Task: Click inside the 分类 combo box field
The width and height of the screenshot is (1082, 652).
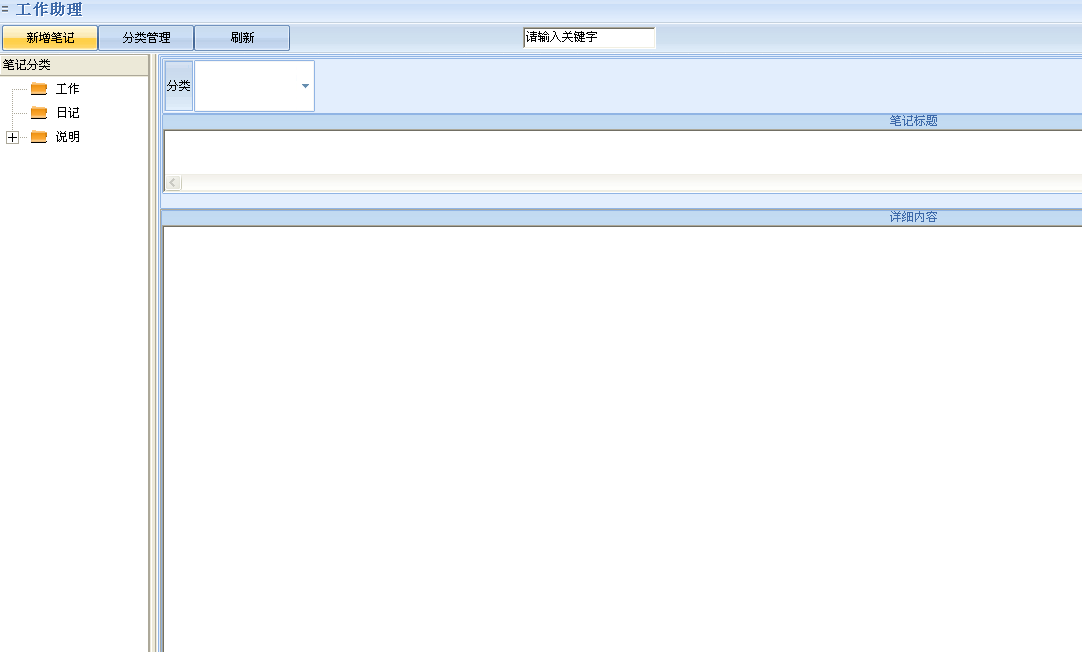Action: 254,86
